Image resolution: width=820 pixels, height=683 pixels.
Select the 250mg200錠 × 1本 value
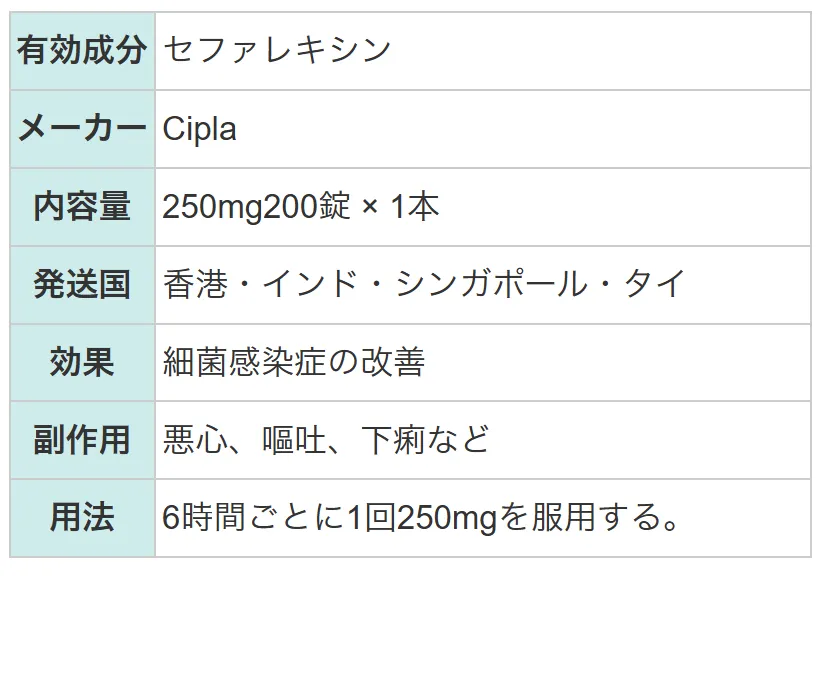coord(301,207)
